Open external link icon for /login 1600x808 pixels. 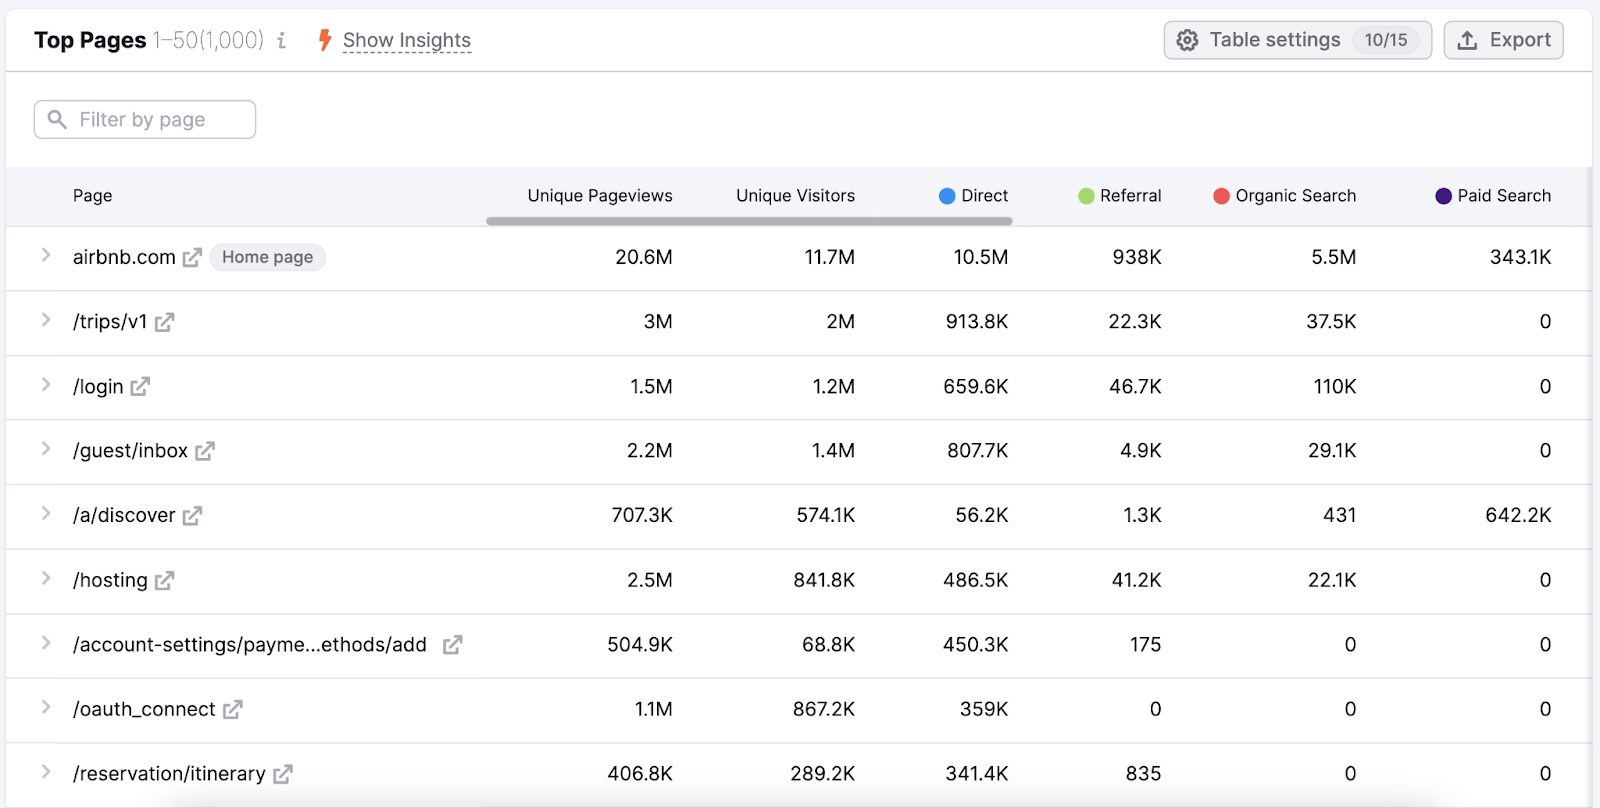tap(140, 387)
